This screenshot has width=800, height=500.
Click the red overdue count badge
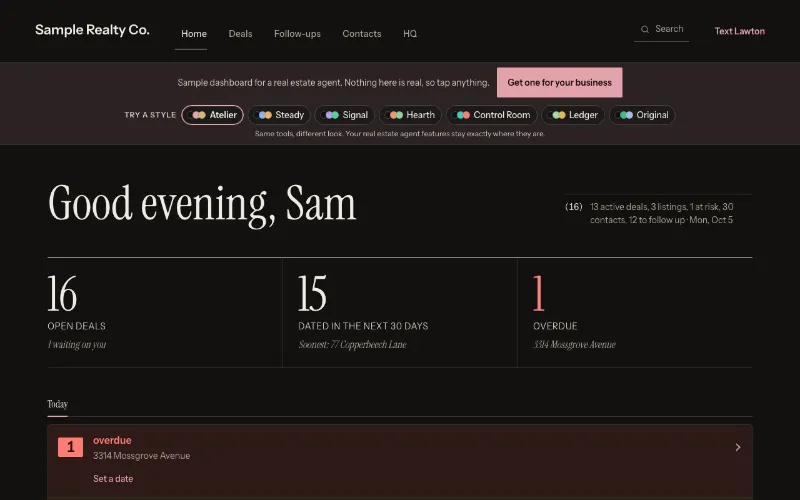coord(70,447)
